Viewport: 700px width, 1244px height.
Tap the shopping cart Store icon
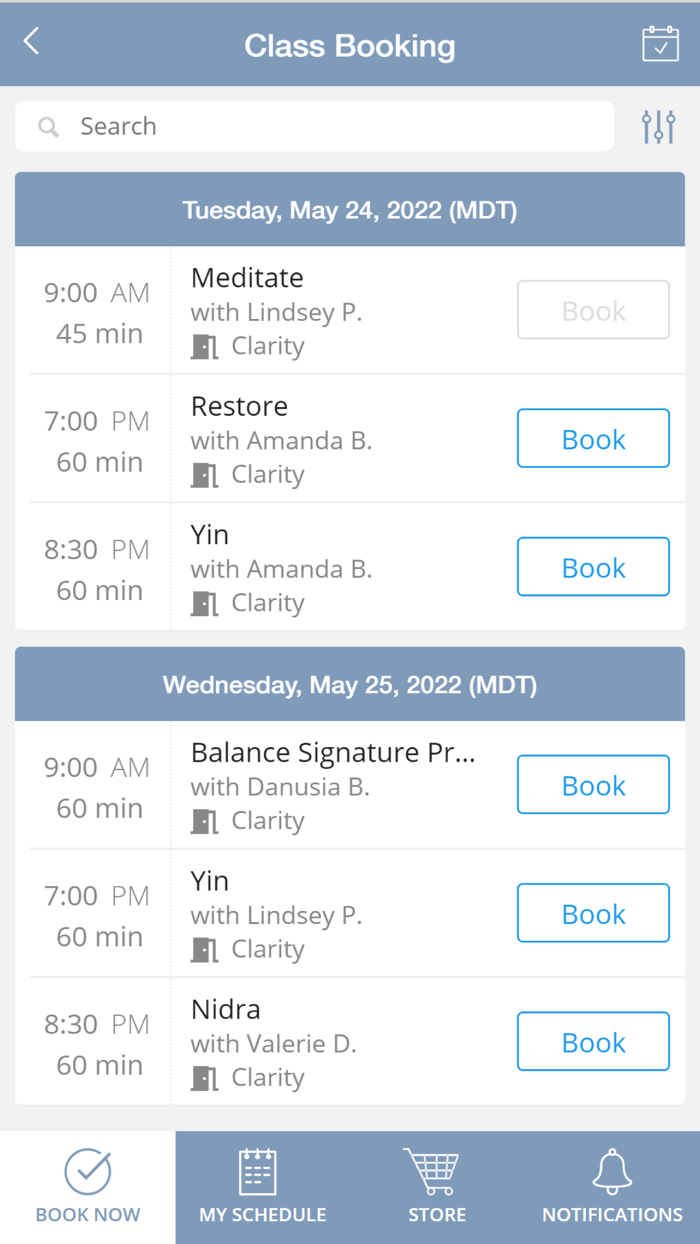(x=436, y=1172)
